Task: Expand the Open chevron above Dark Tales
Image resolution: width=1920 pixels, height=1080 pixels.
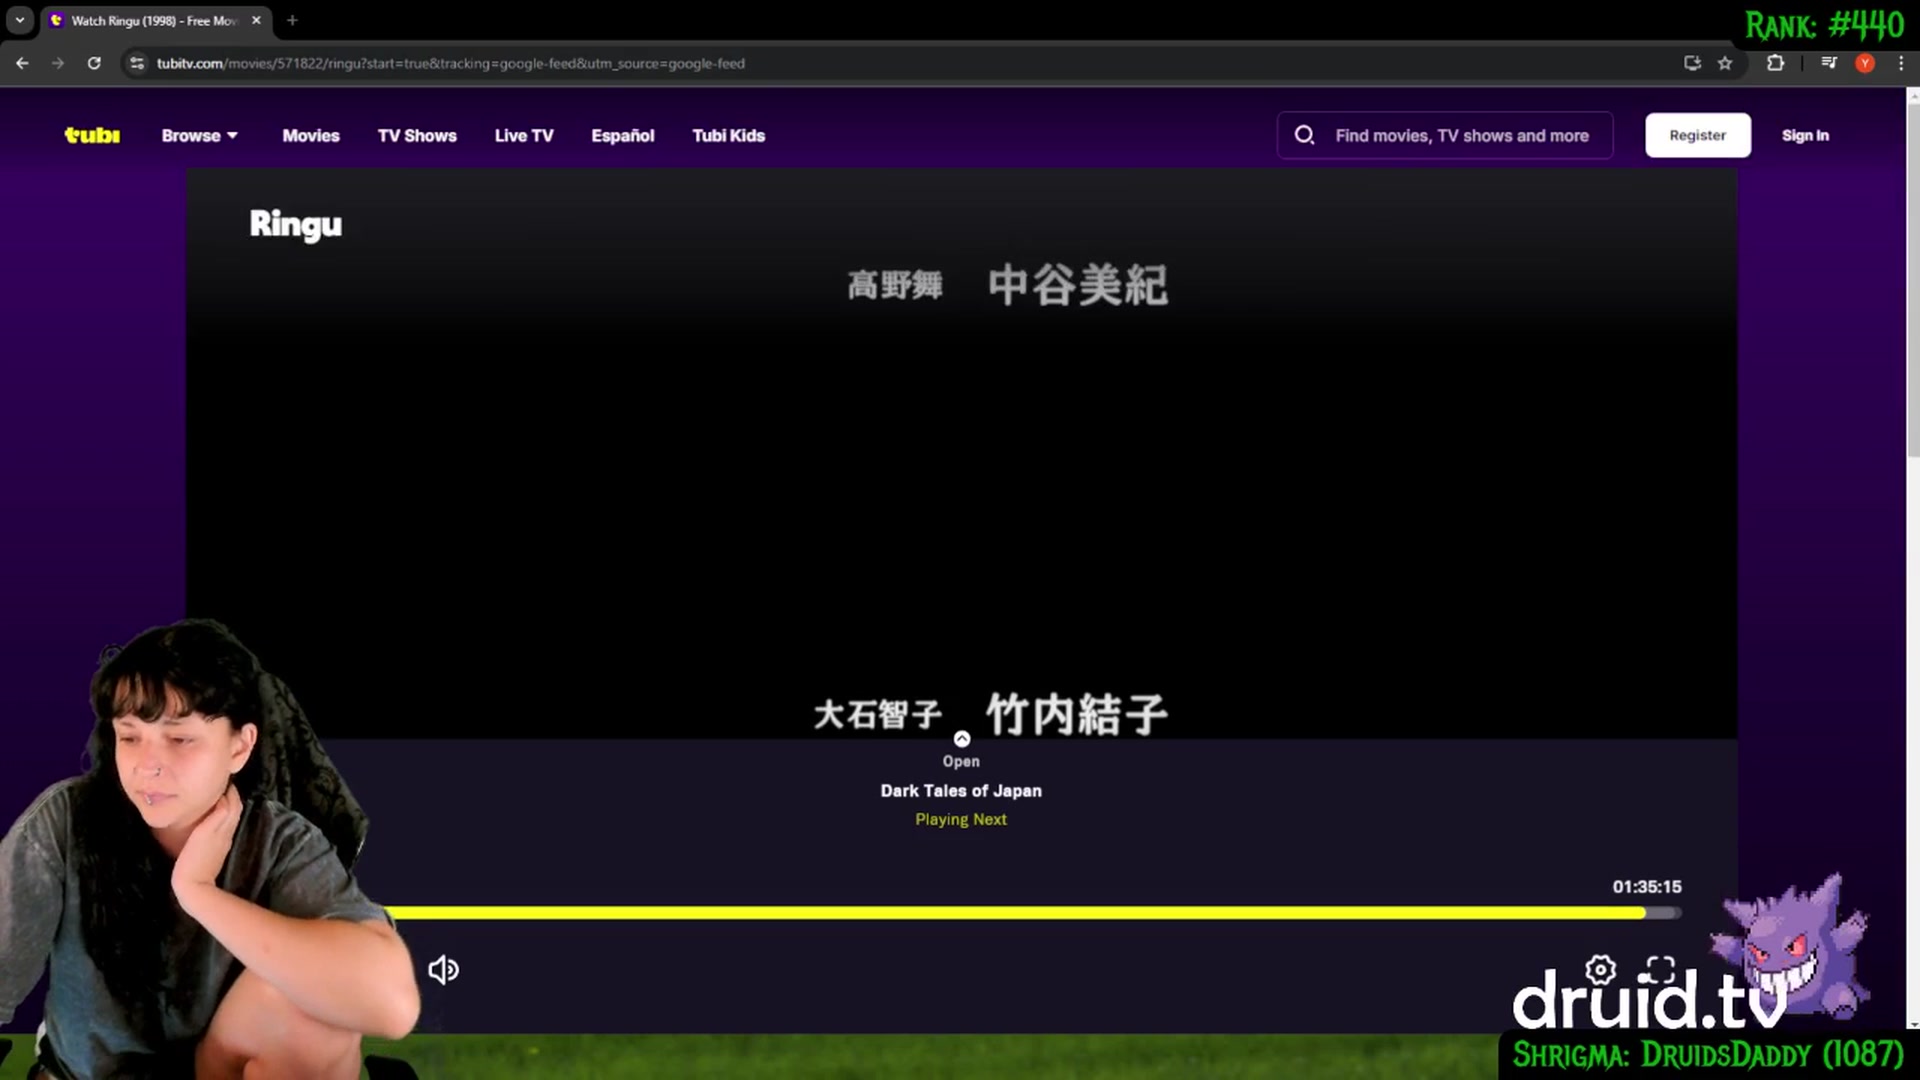Action: pos(961,739)
